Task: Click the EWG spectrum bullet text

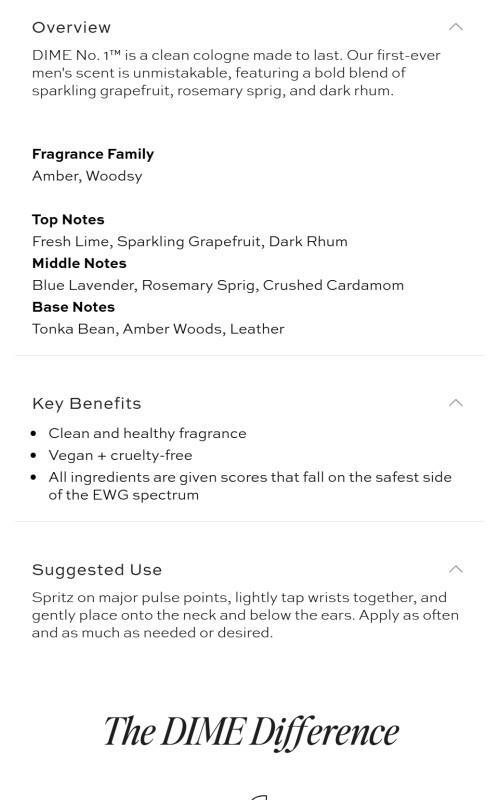Action: (x=250, y=486)
